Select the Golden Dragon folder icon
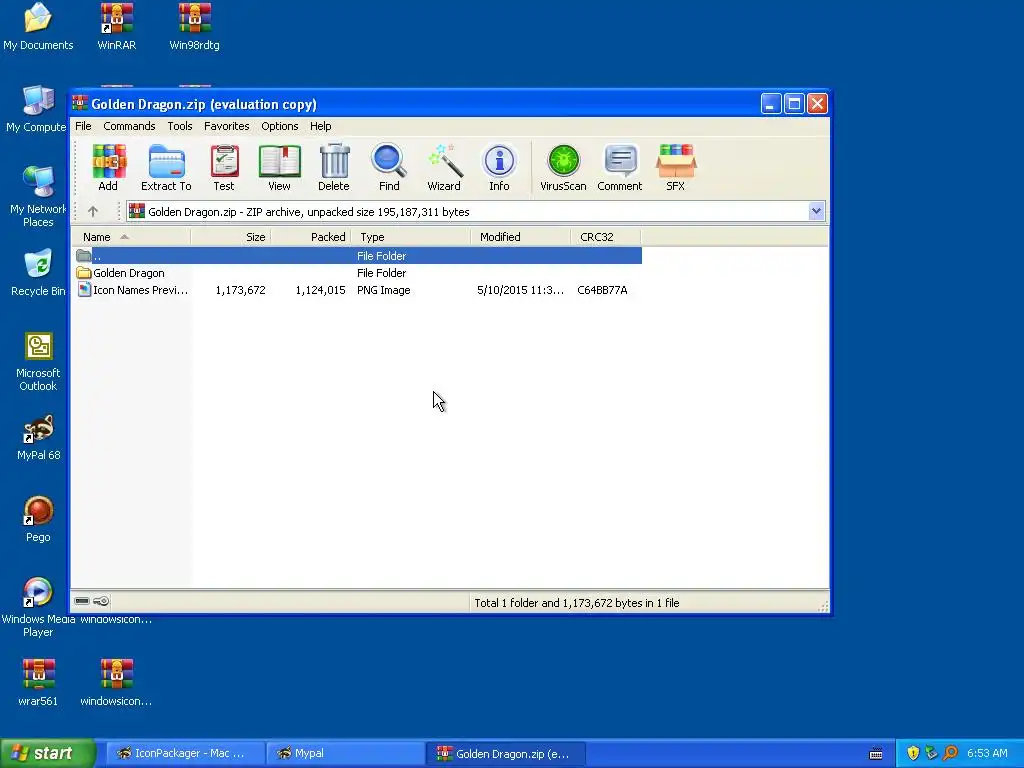 click(84, 273)
